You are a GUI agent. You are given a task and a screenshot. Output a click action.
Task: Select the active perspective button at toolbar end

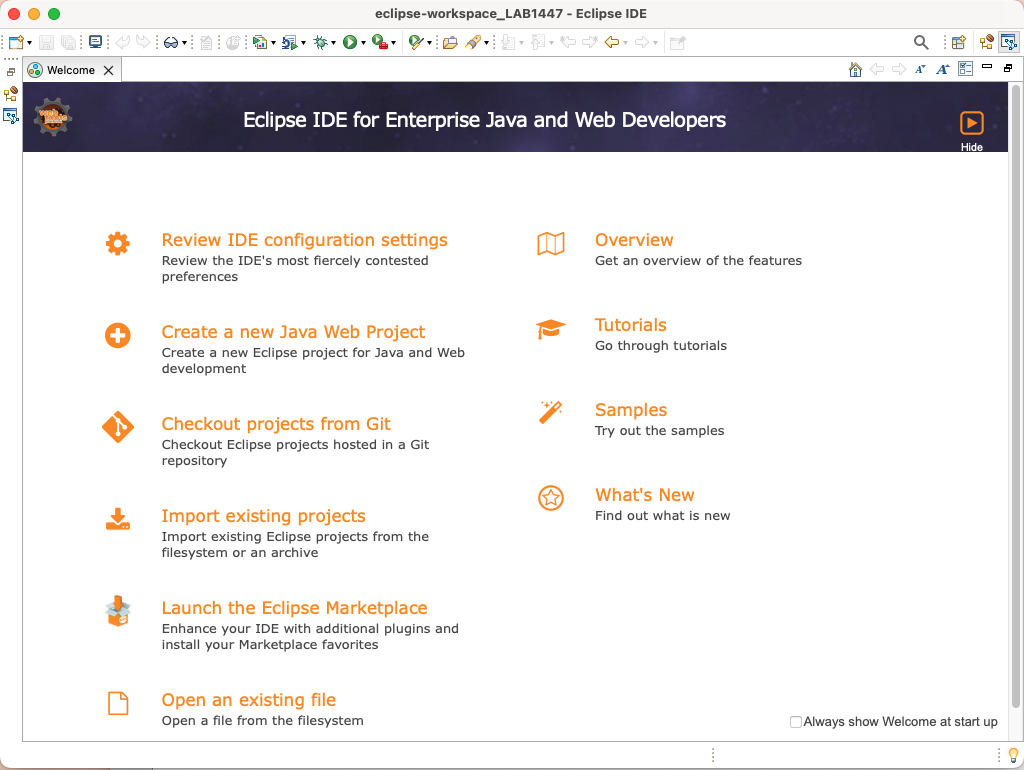coord(1009,42)
